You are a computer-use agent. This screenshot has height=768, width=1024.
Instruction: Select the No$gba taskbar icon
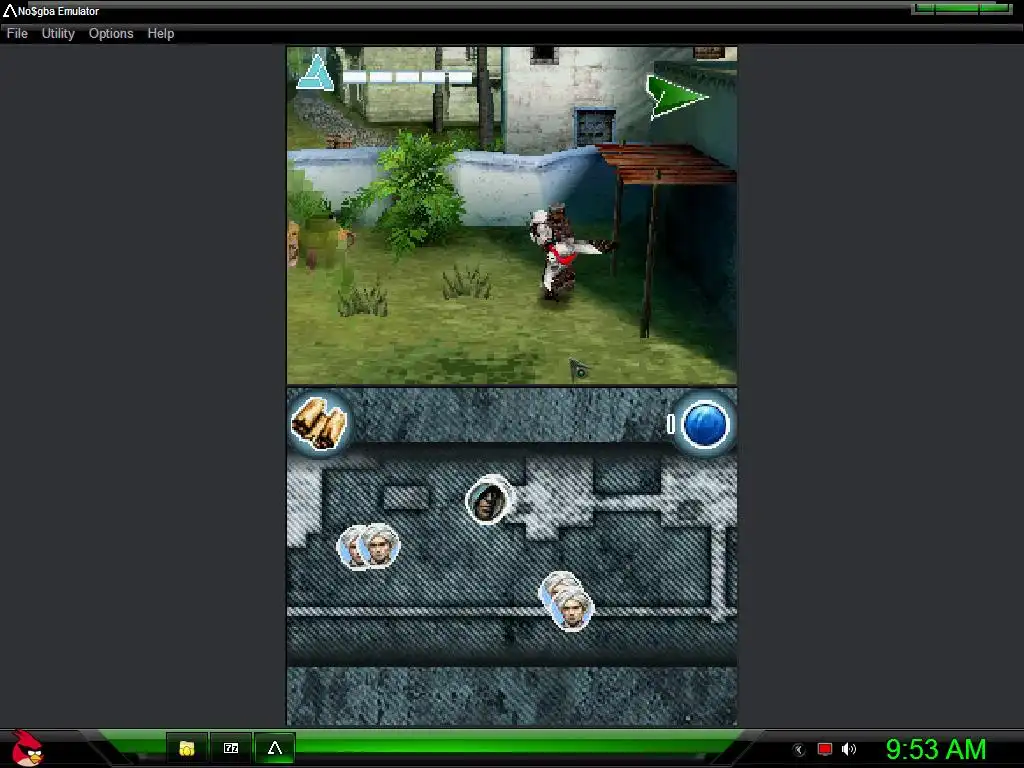click(275, 748)
